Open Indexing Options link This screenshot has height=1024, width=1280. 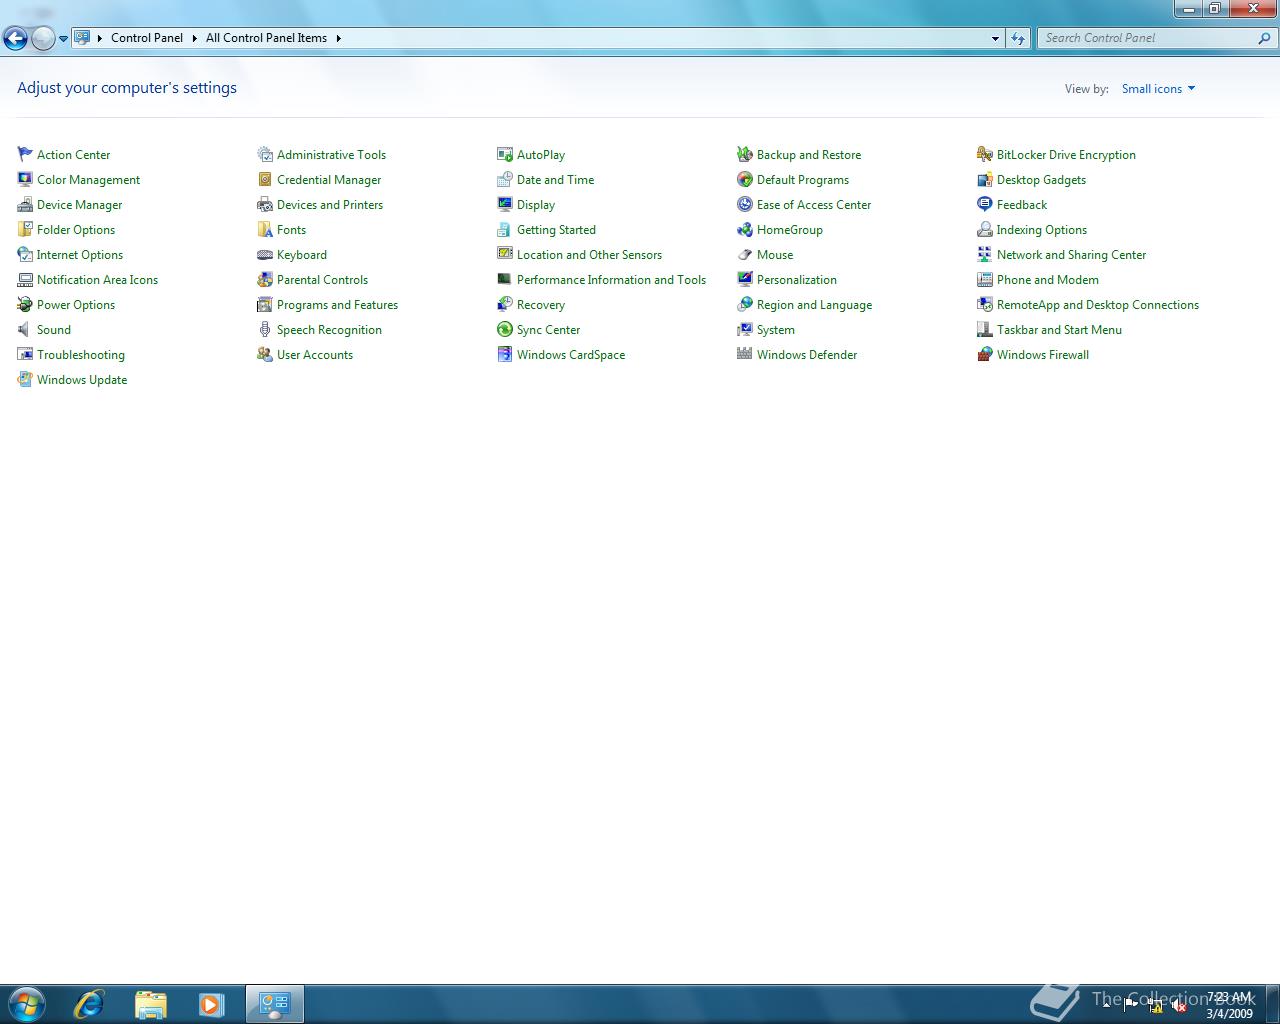(x=1042, y=230)
